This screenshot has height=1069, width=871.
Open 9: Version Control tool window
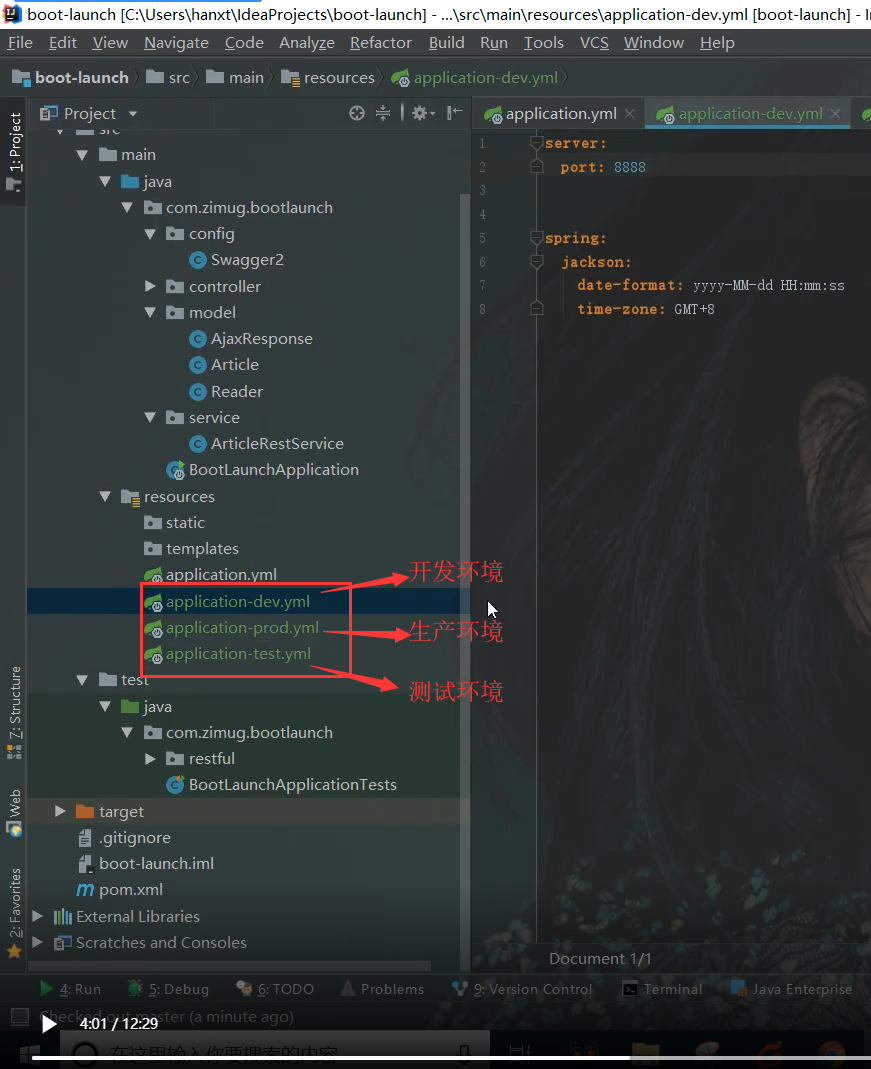tap(523, 989)
